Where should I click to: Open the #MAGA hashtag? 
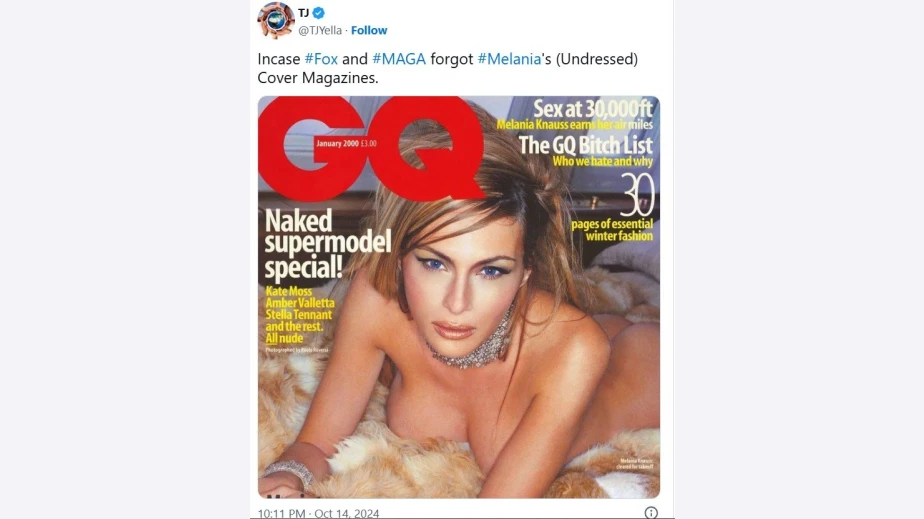399,59
